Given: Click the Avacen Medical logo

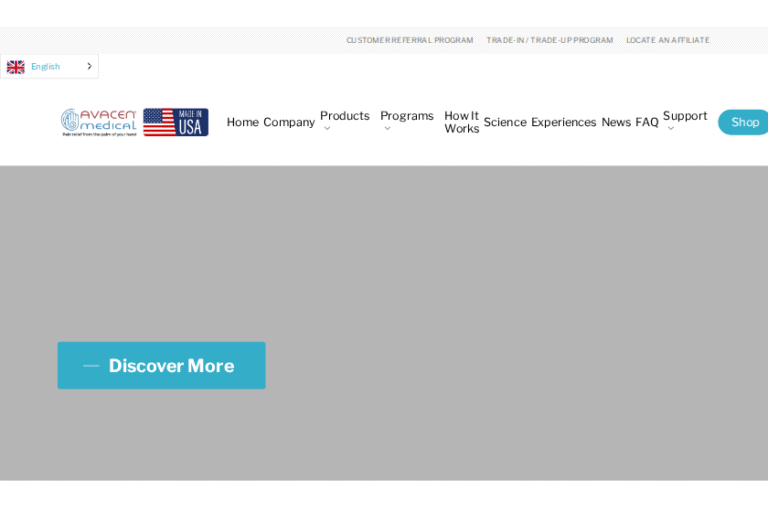Looking at the screenshot, I should tap(98, 122).
